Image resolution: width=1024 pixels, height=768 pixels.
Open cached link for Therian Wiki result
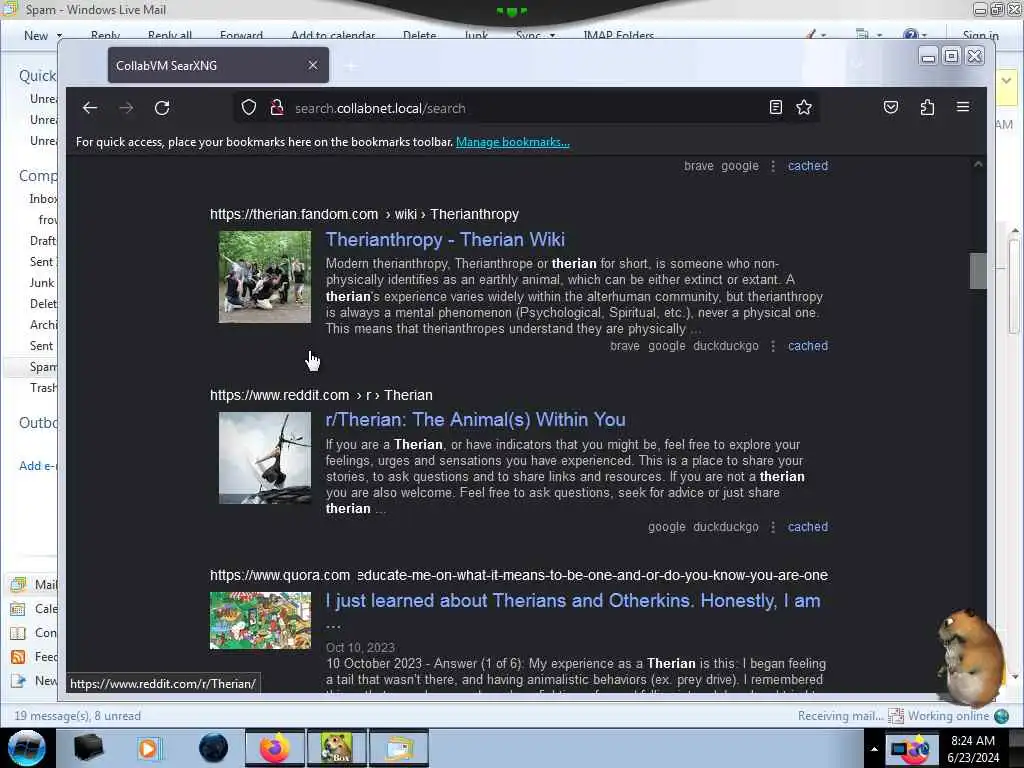pos(808,346)
